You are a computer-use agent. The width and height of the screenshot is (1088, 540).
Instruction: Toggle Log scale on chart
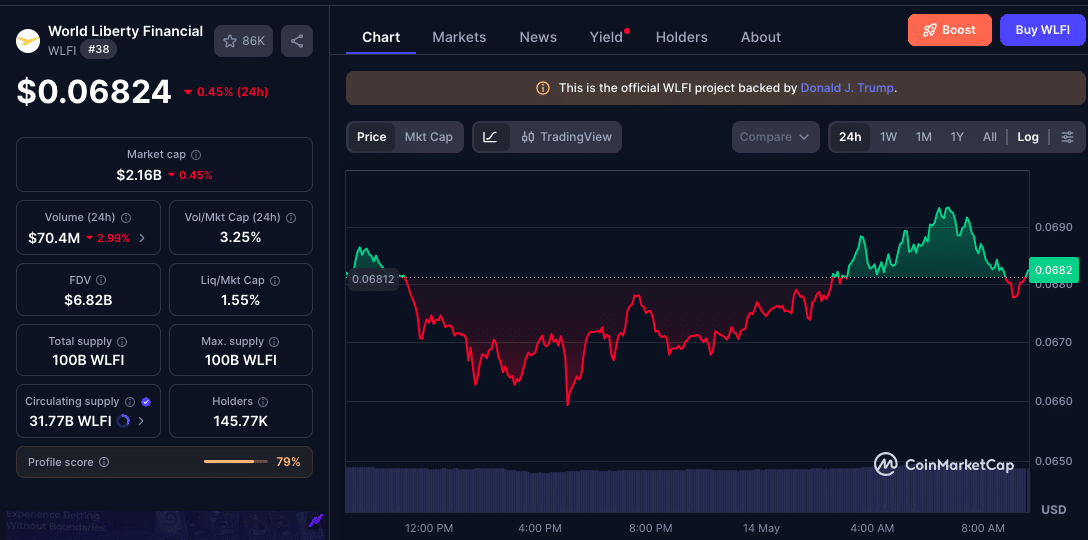click(1028, 137)
